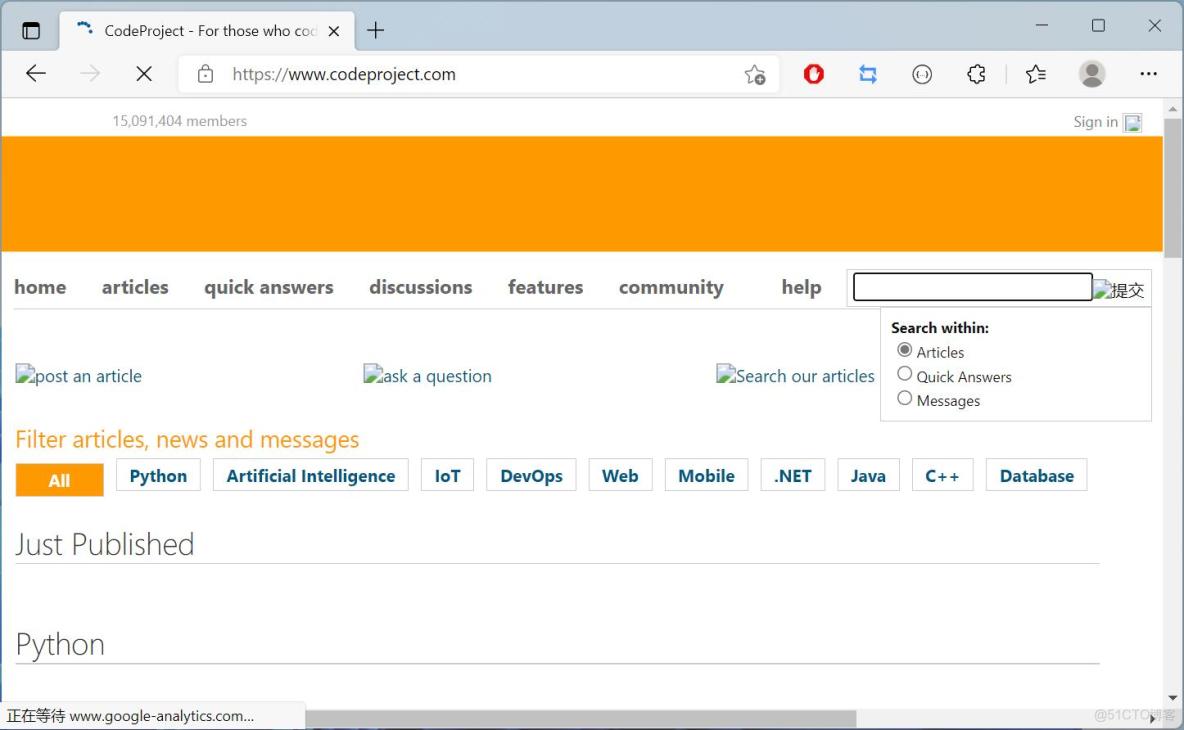Viewport: 1184px width, 730px height.
Task: Open the discussions menu
Action: click(x=421, y=287)
